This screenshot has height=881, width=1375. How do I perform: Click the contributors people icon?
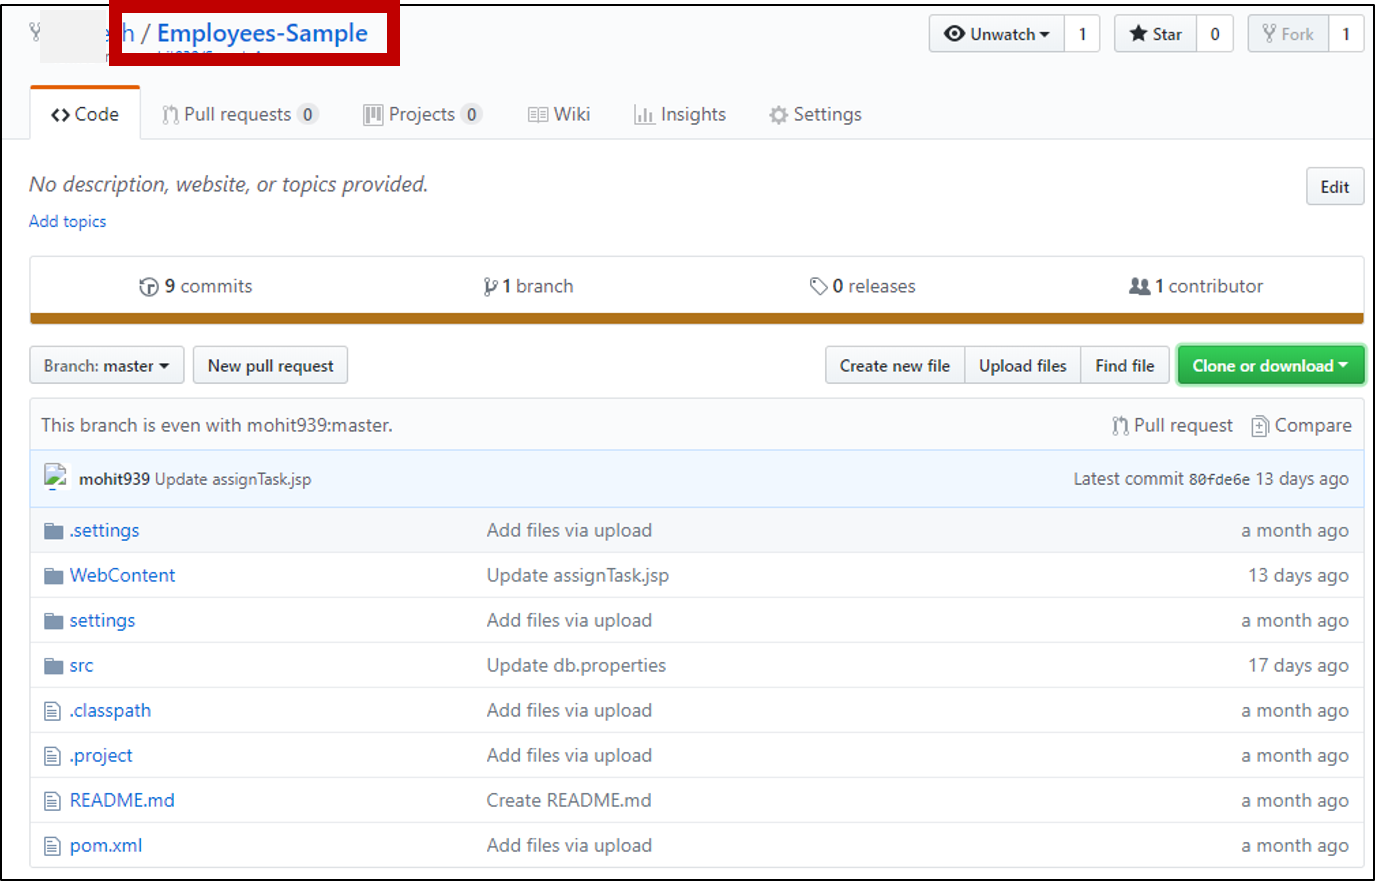[1139, 287]
